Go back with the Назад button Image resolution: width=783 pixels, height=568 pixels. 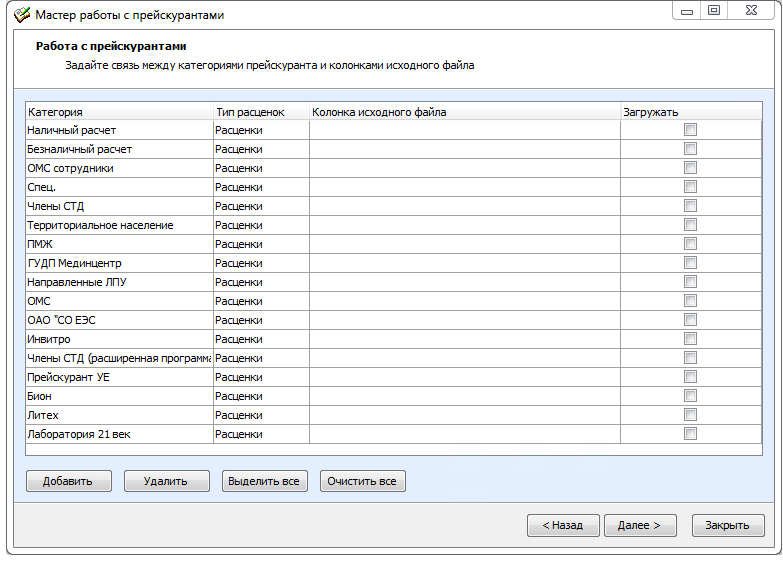click(x=562, y=525)
